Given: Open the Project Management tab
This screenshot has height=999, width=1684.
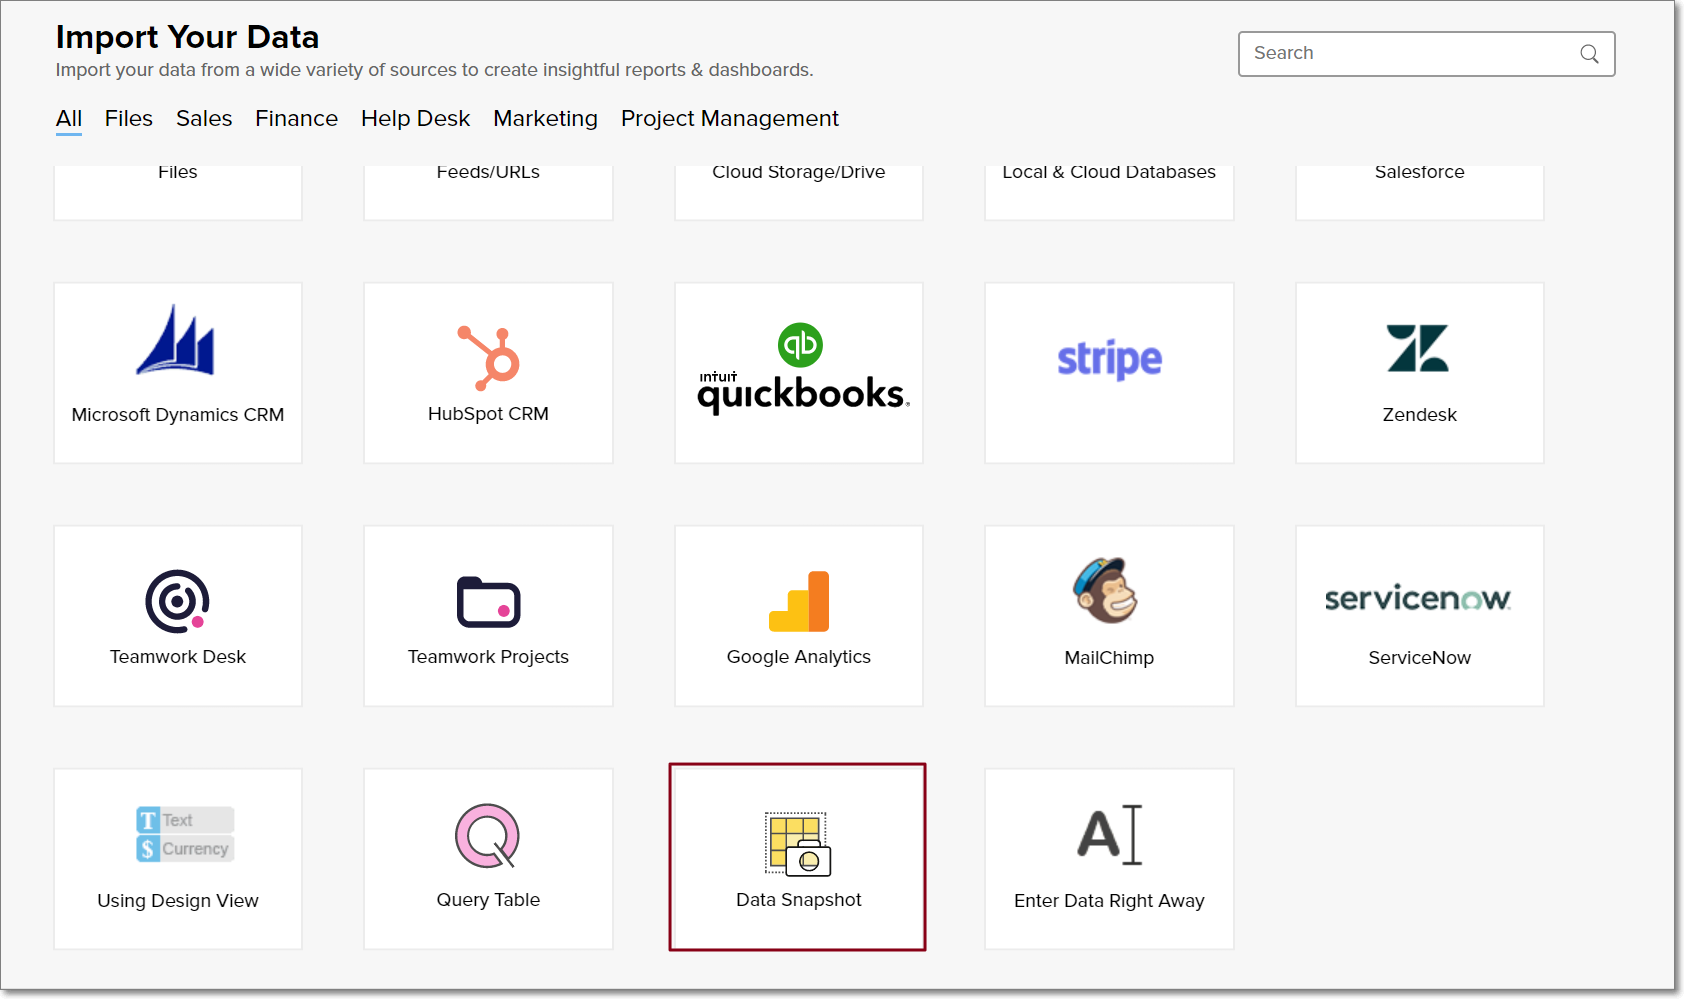Looking at the screenshot, I should pyautogui.click(x=730, y=118).
